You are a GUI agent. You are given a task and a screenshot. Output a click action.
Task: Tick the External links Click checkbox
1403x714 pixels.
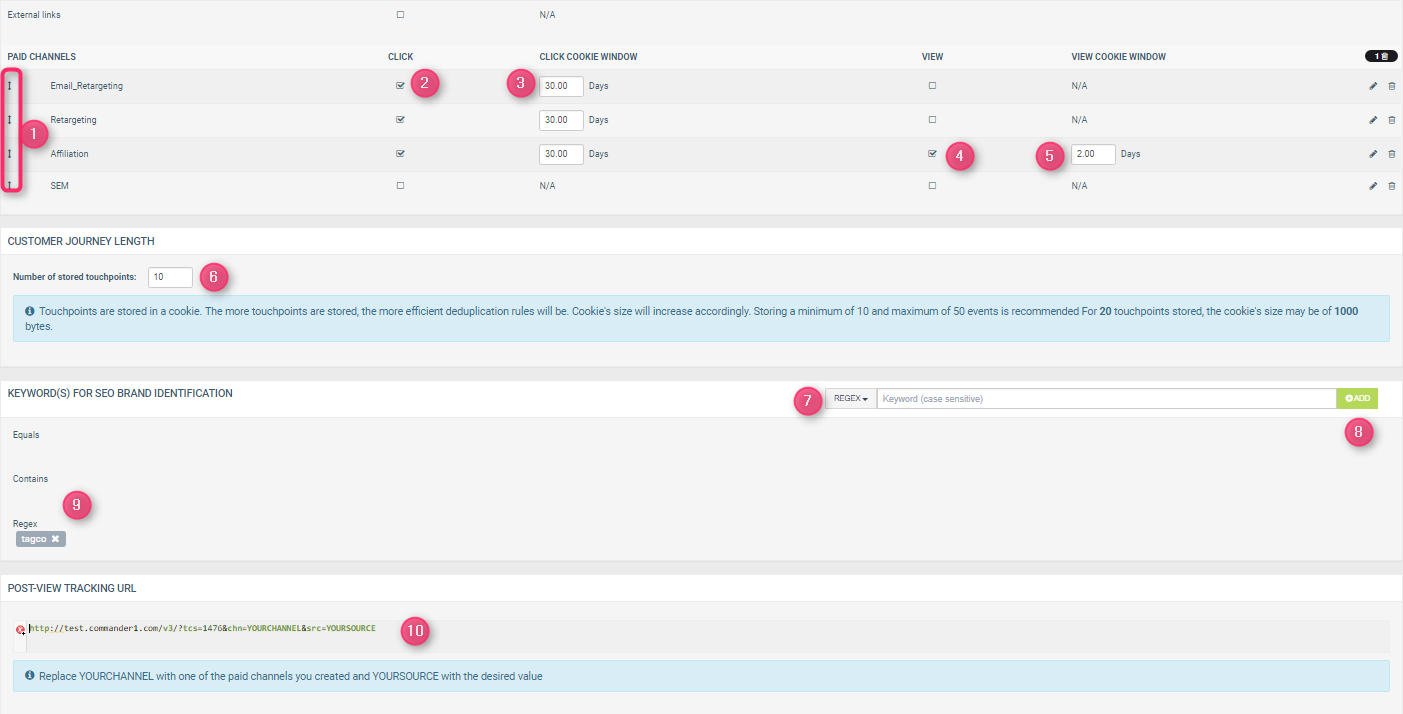pos(401,15)
